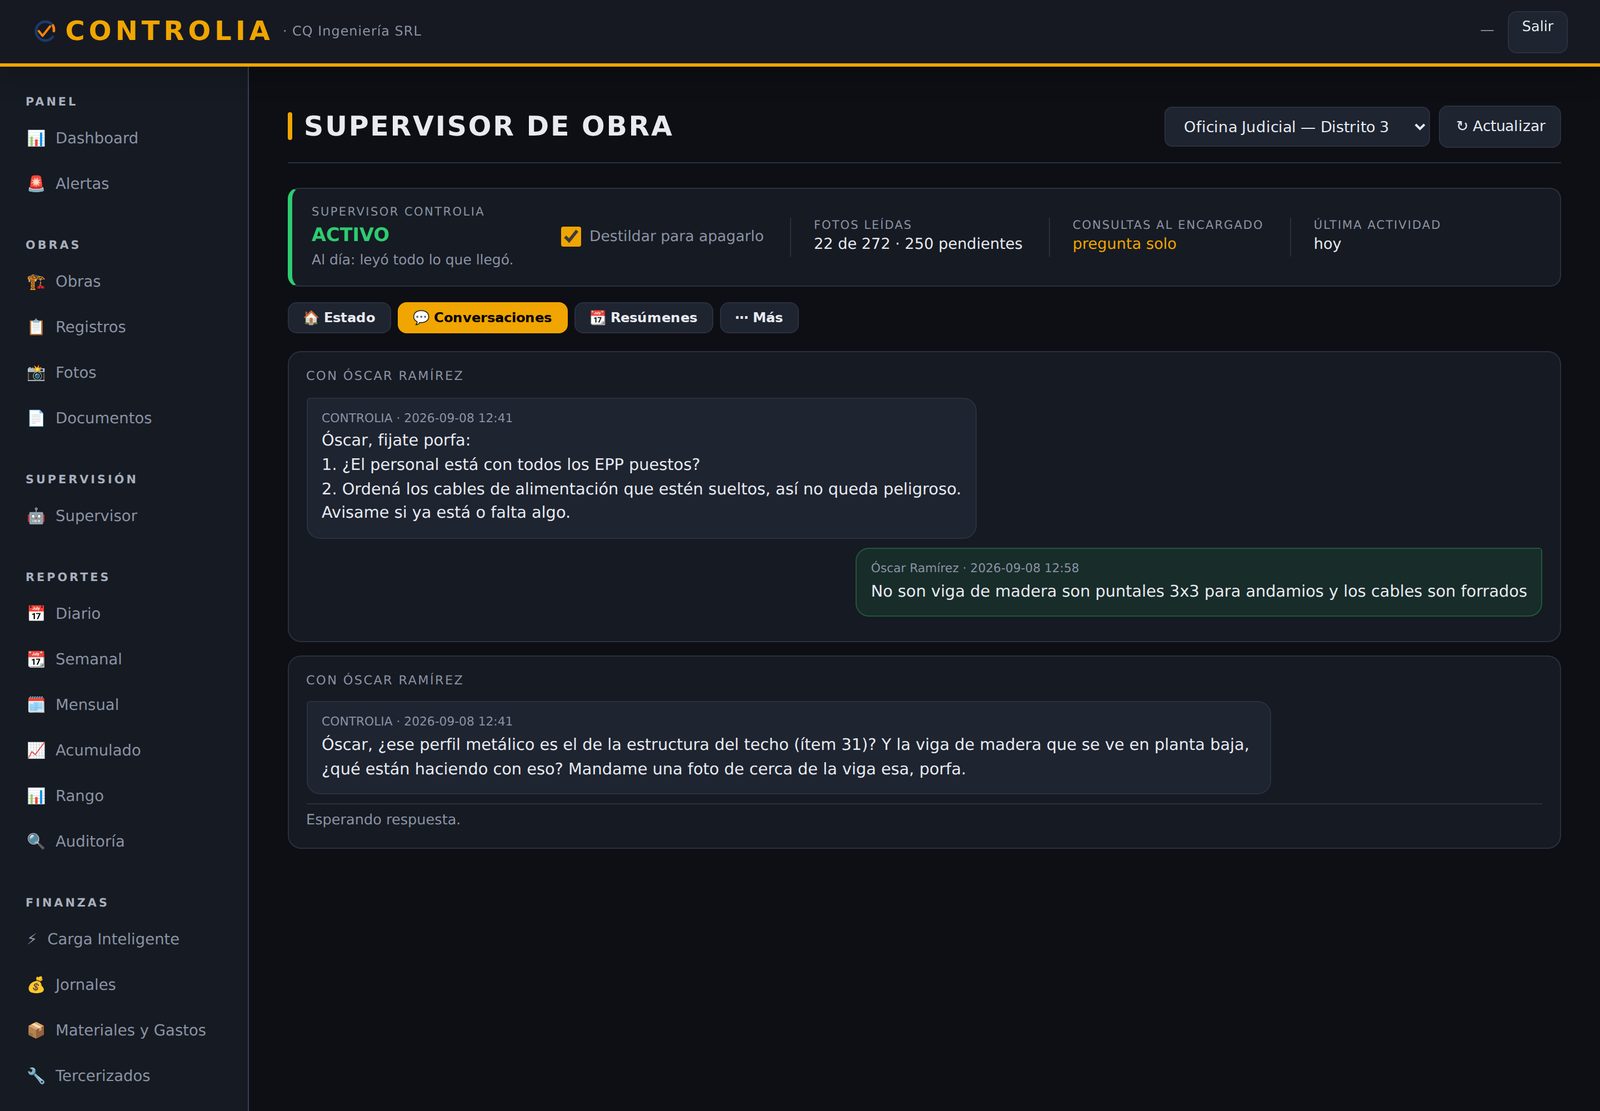This screenshot has height=1111, width=1600.
Task: Click the Mensual calendar icon
Action: [x=36, y=705]
